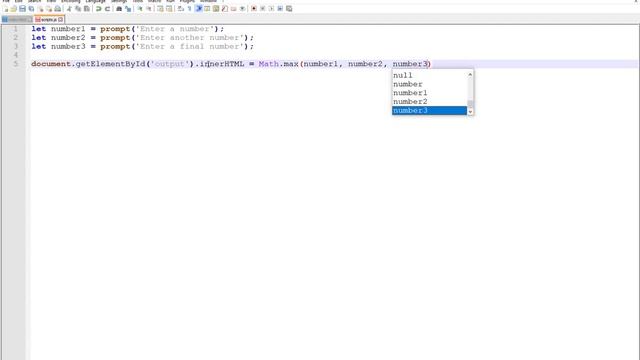Viewport: 640px width, 360px height.
Task: Open Find with the binoculars icon
Action: (119, 9)
